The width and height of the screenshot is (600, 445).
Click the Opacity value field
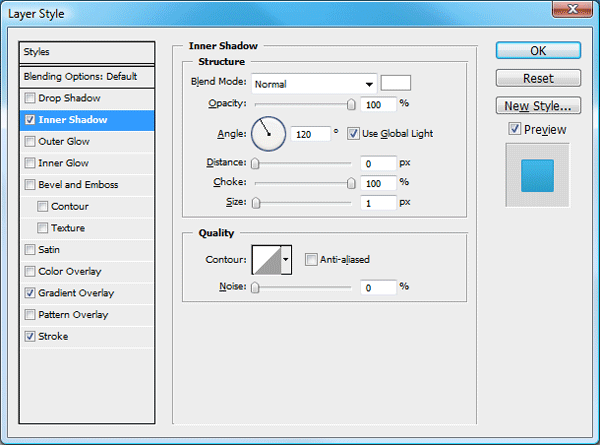[378, 104]
